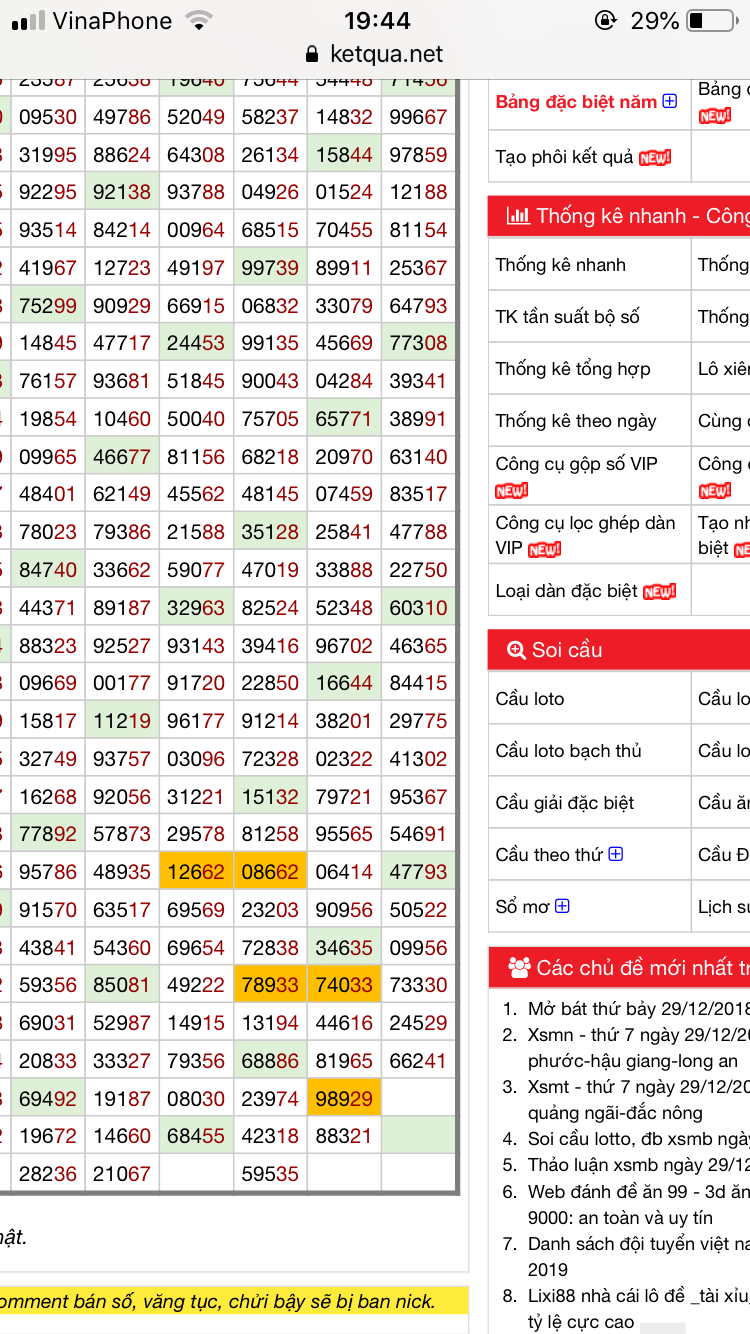This screenshot has width=750, height=1334.
Task: Select orange highlighted cell 98929
Action: coord(344,1099)
